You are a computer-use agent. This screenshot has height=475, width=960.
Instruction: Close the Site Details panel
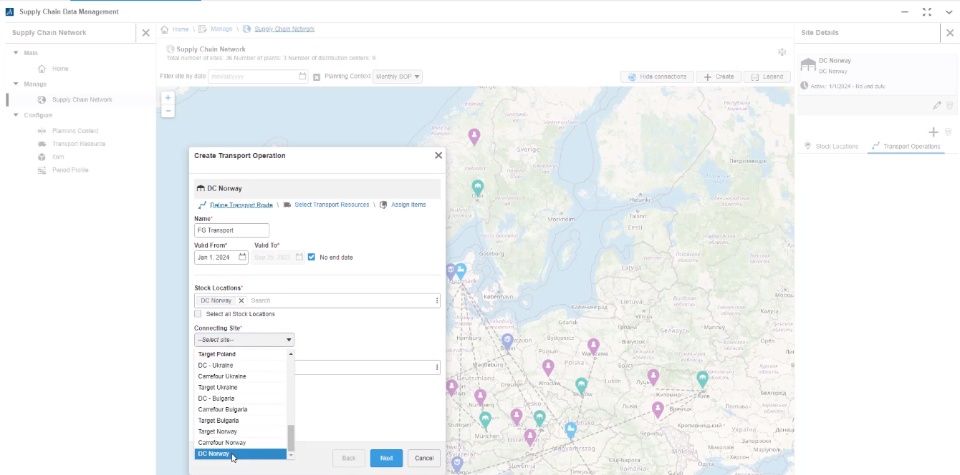(x=950, y=32)
